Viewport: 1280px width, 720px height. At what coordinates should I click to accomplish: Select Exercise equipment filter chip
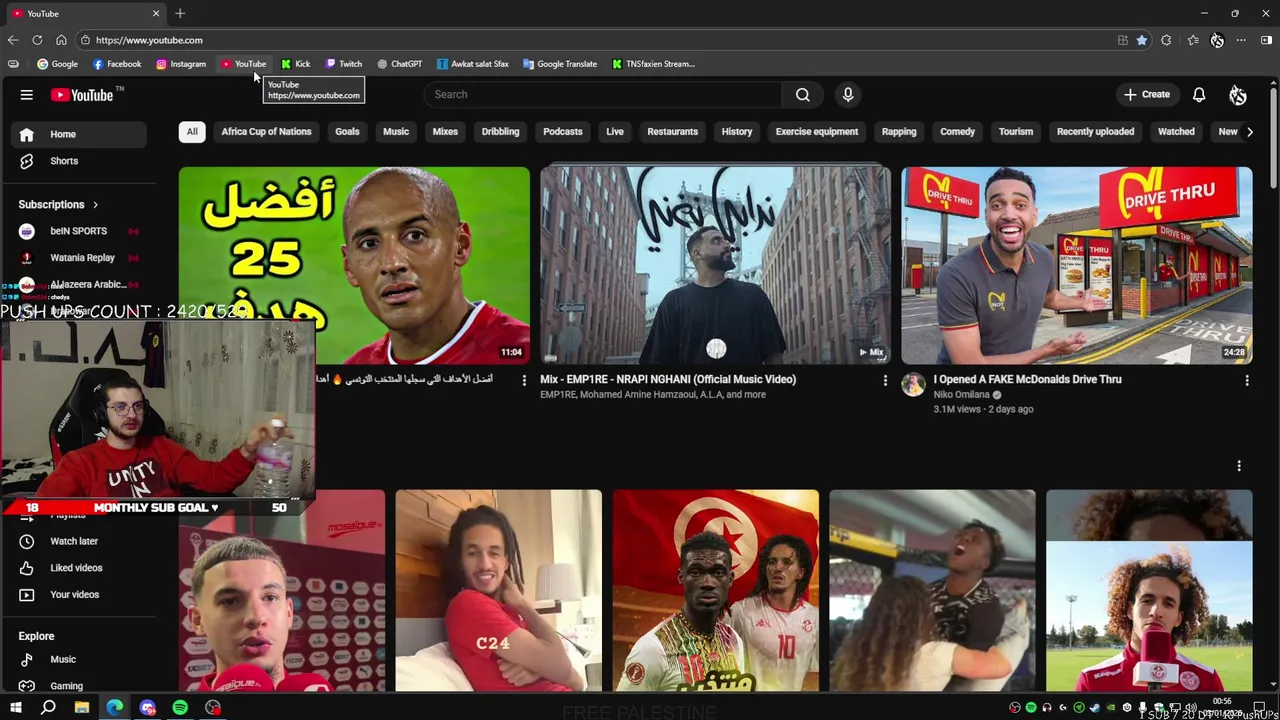pos(817,132)
